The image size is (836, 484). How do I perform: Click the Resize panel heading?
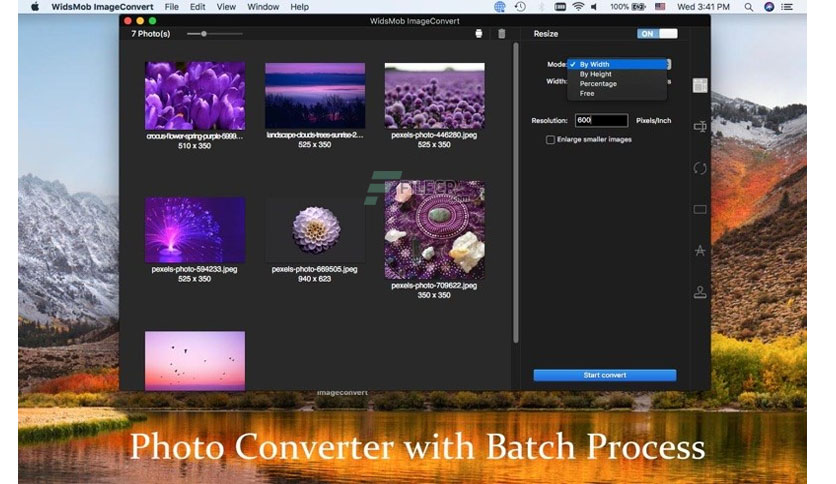click(546, 34)
